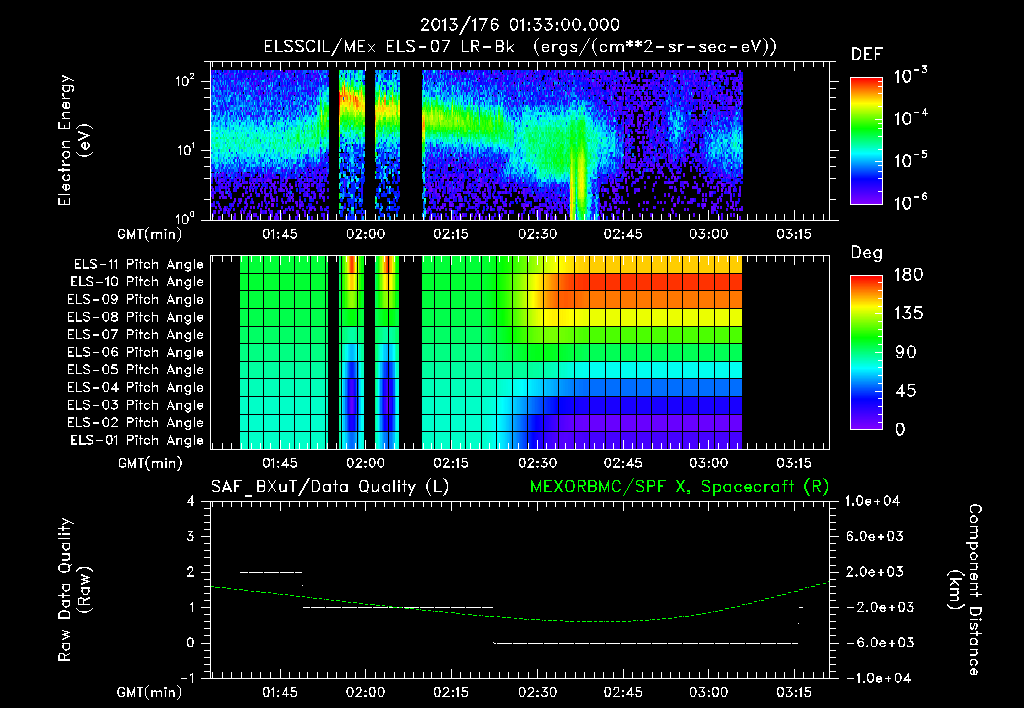Screen dimensions: 1024x708
Task: Click ELS-05 Pitch Angle row label
Action: [135, 370]
